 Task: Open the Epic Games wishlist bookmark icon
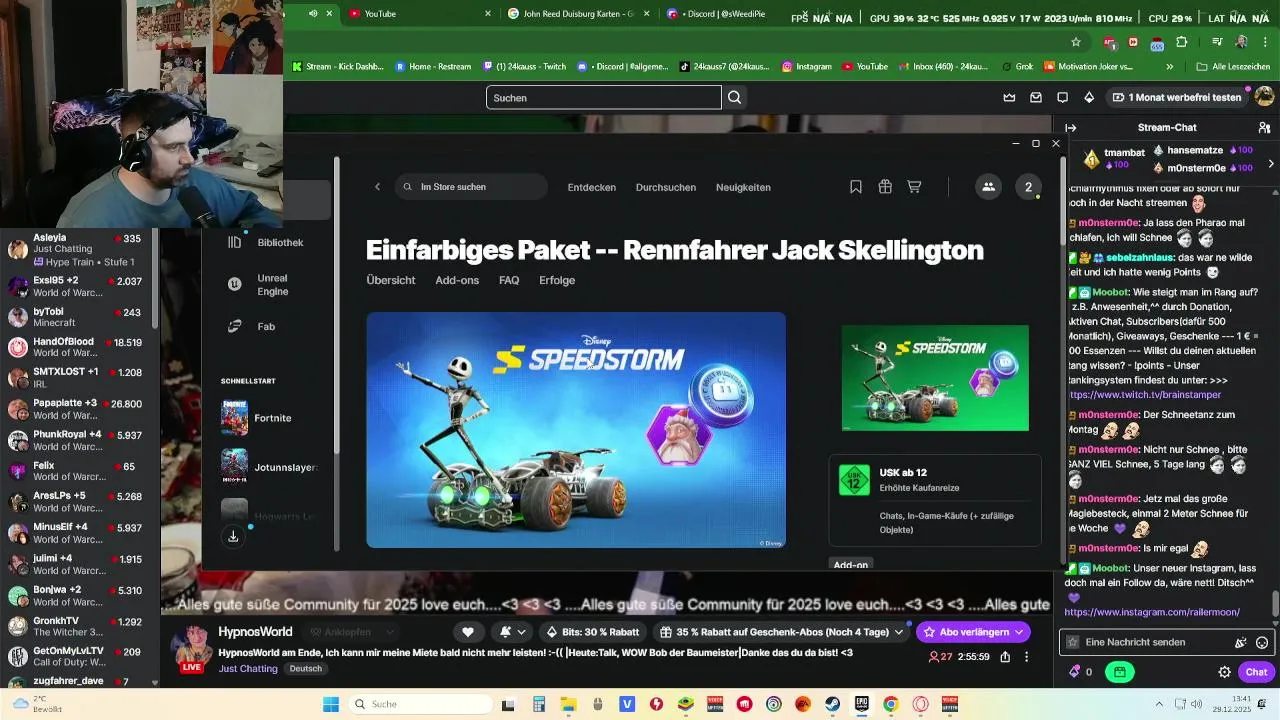coord(856,187)
